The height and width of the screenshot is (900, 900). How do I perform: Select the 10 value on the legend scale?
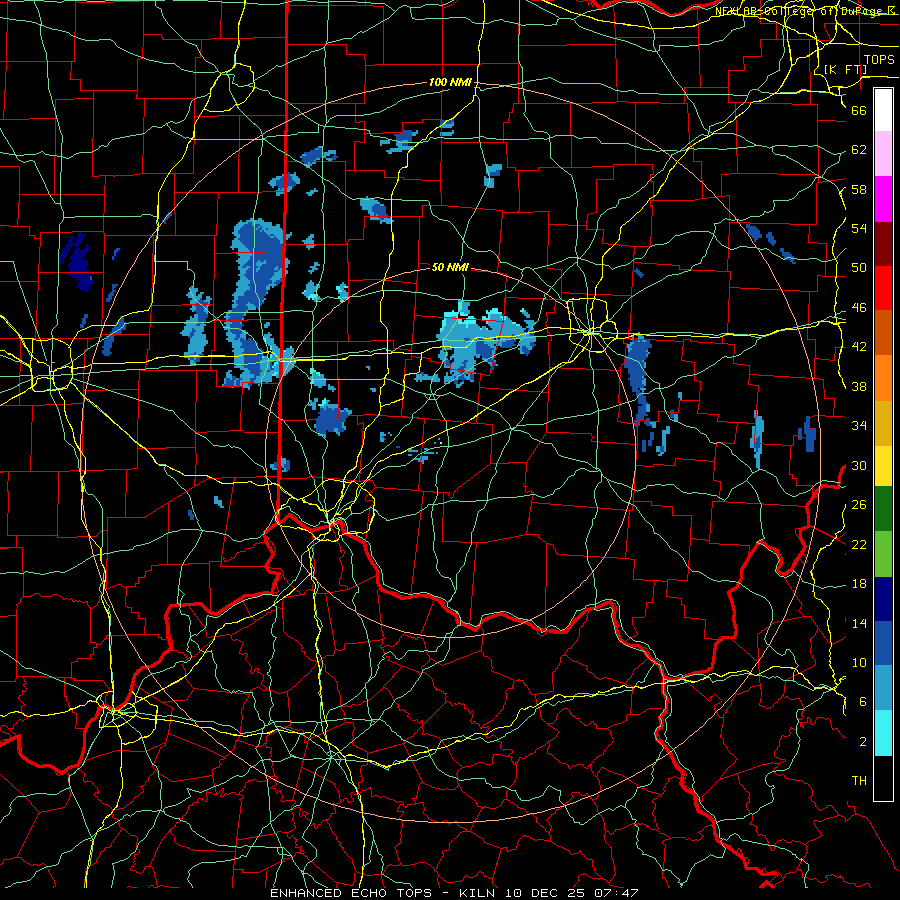[x=859, y=662]
